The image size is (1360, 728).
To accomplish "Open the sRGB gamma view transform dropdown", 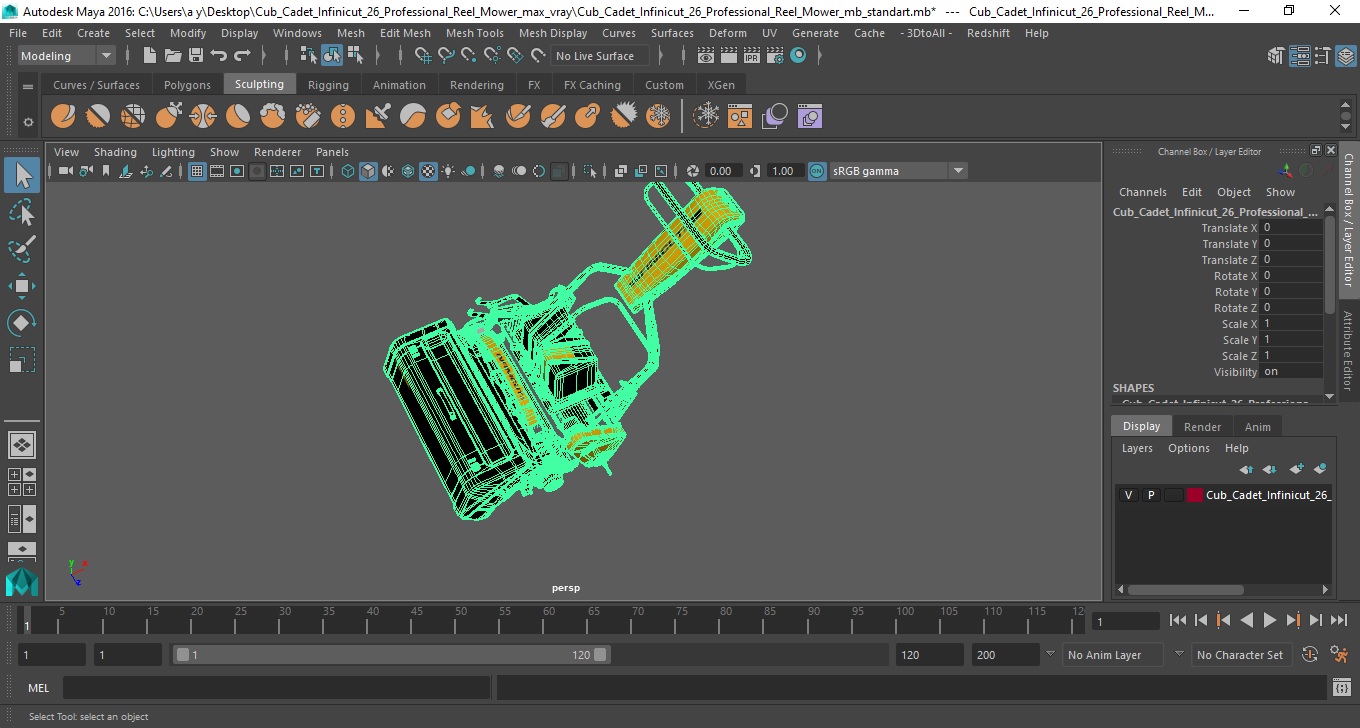I will tap(899, 171).
